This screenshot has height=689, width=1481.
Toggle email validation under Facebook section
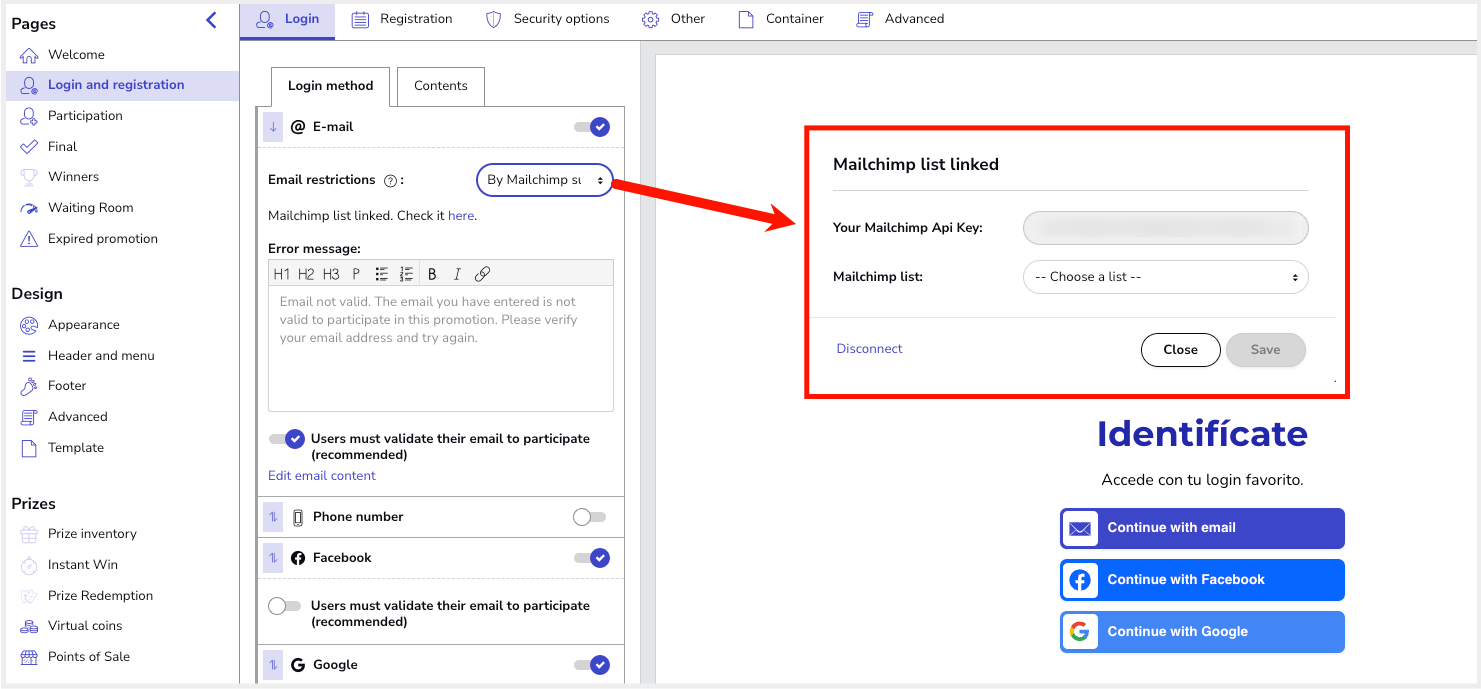click(285, 606)
